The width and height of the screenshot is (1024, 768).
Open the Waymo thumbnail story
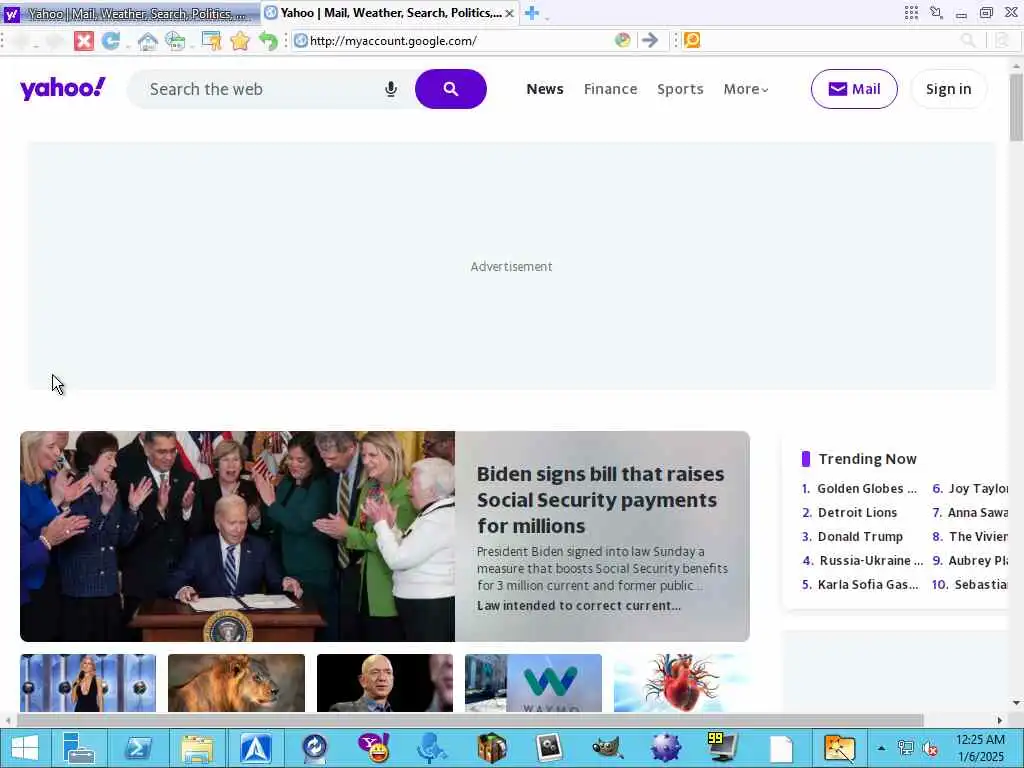coord(534,683)
